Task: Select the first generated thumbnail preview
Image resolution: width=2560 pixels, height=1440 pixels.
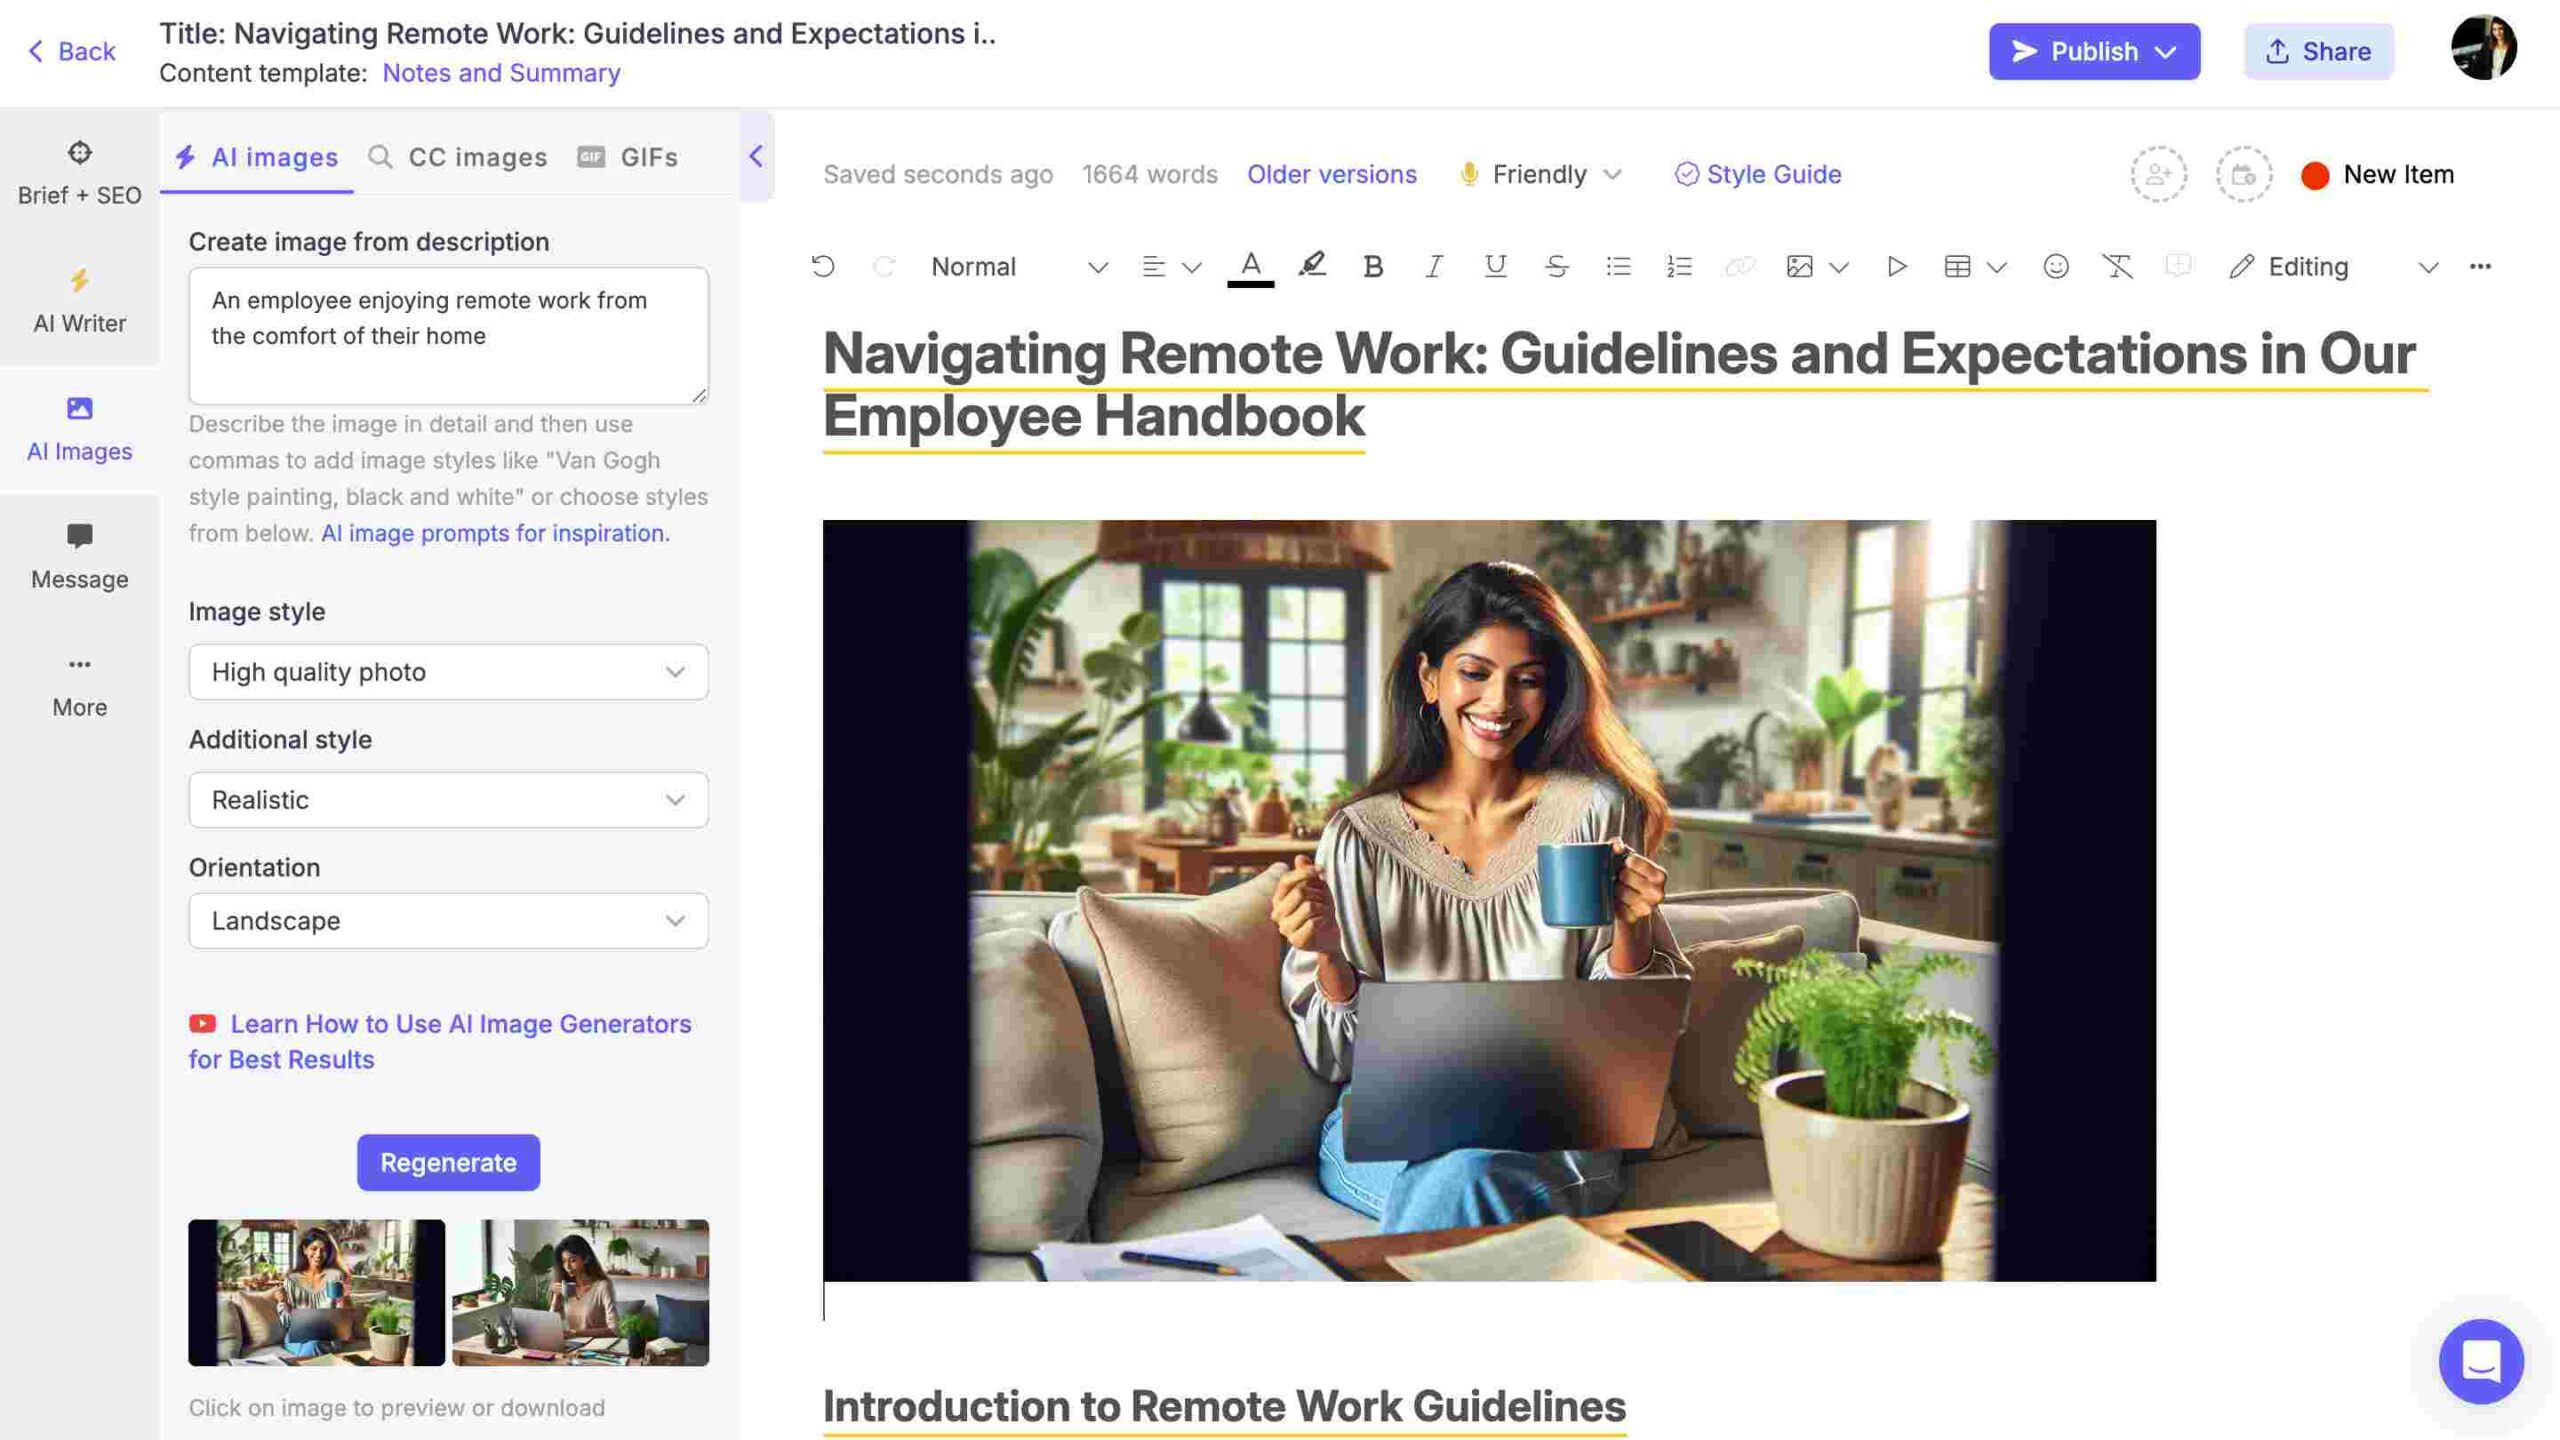Action: (x=316, y=1292)
